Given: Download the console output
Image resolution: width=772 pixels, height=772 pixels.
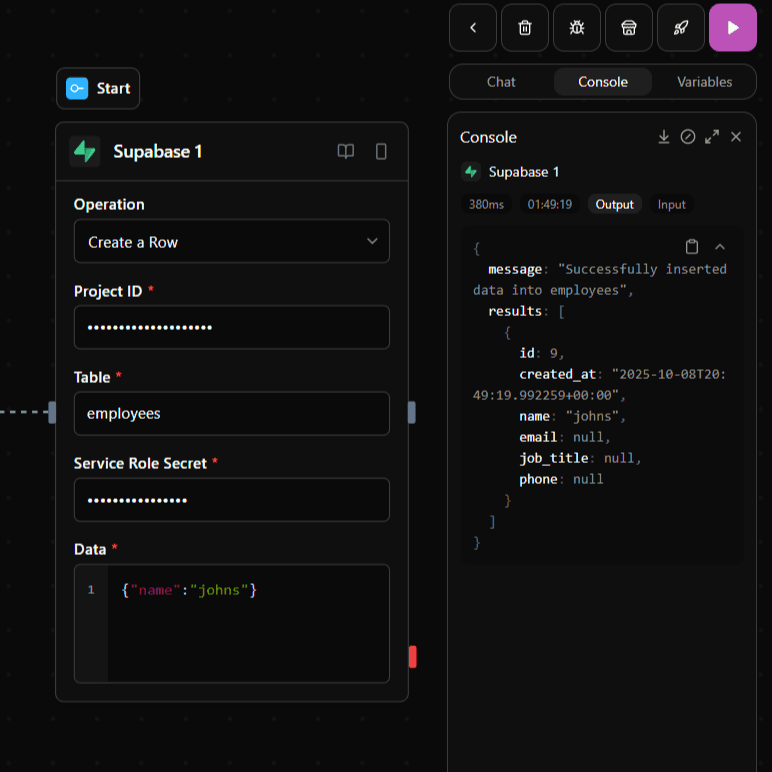Looking at the screenshot, I should point(663,137).
